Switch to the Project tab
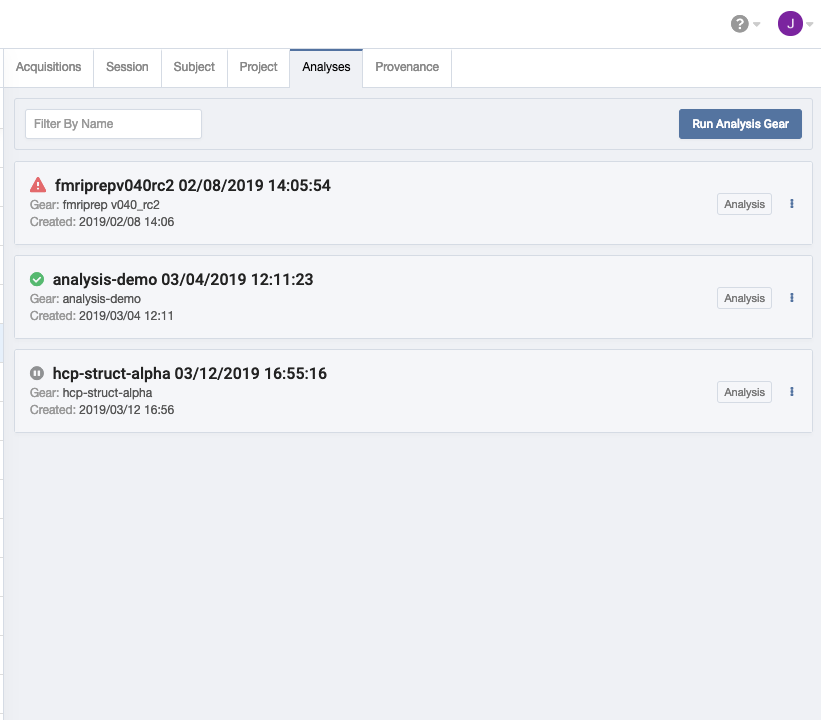Screen dimensions: 821x720 click(258, 68)
